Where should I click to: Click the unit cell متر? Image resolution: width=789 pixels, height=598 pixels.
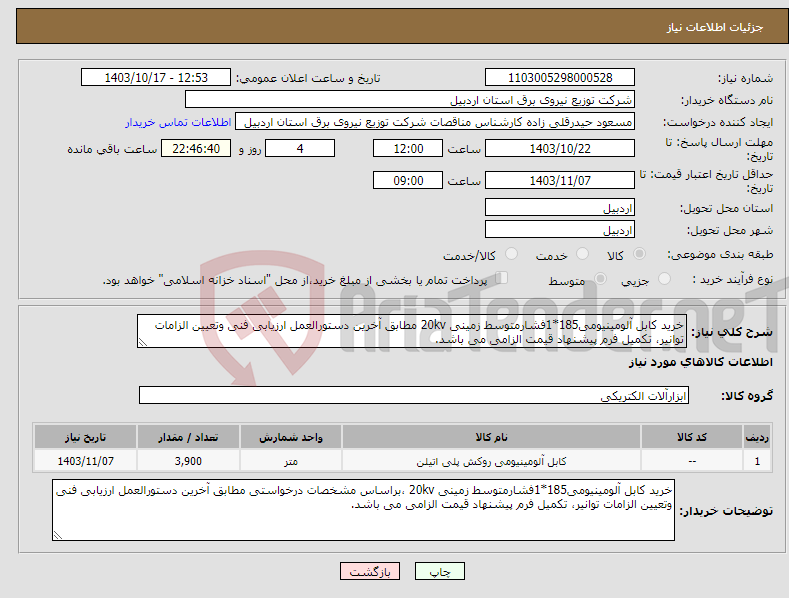point(291,461)
